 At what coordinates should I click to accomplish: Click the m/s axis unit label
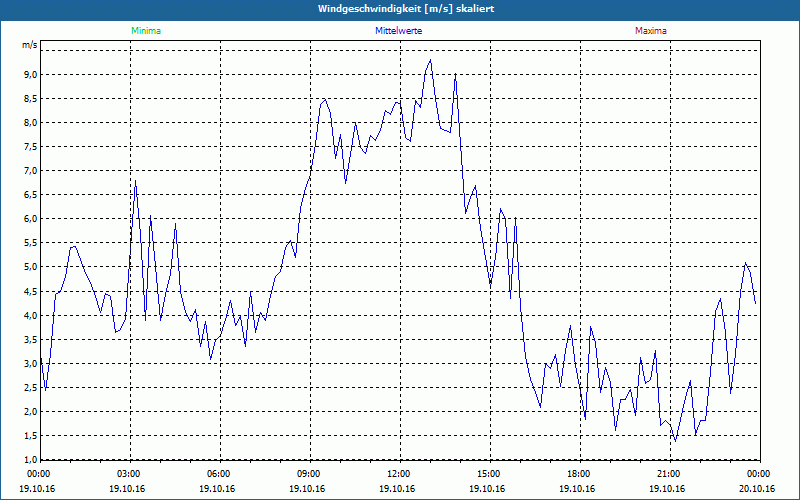click(30, 45)
